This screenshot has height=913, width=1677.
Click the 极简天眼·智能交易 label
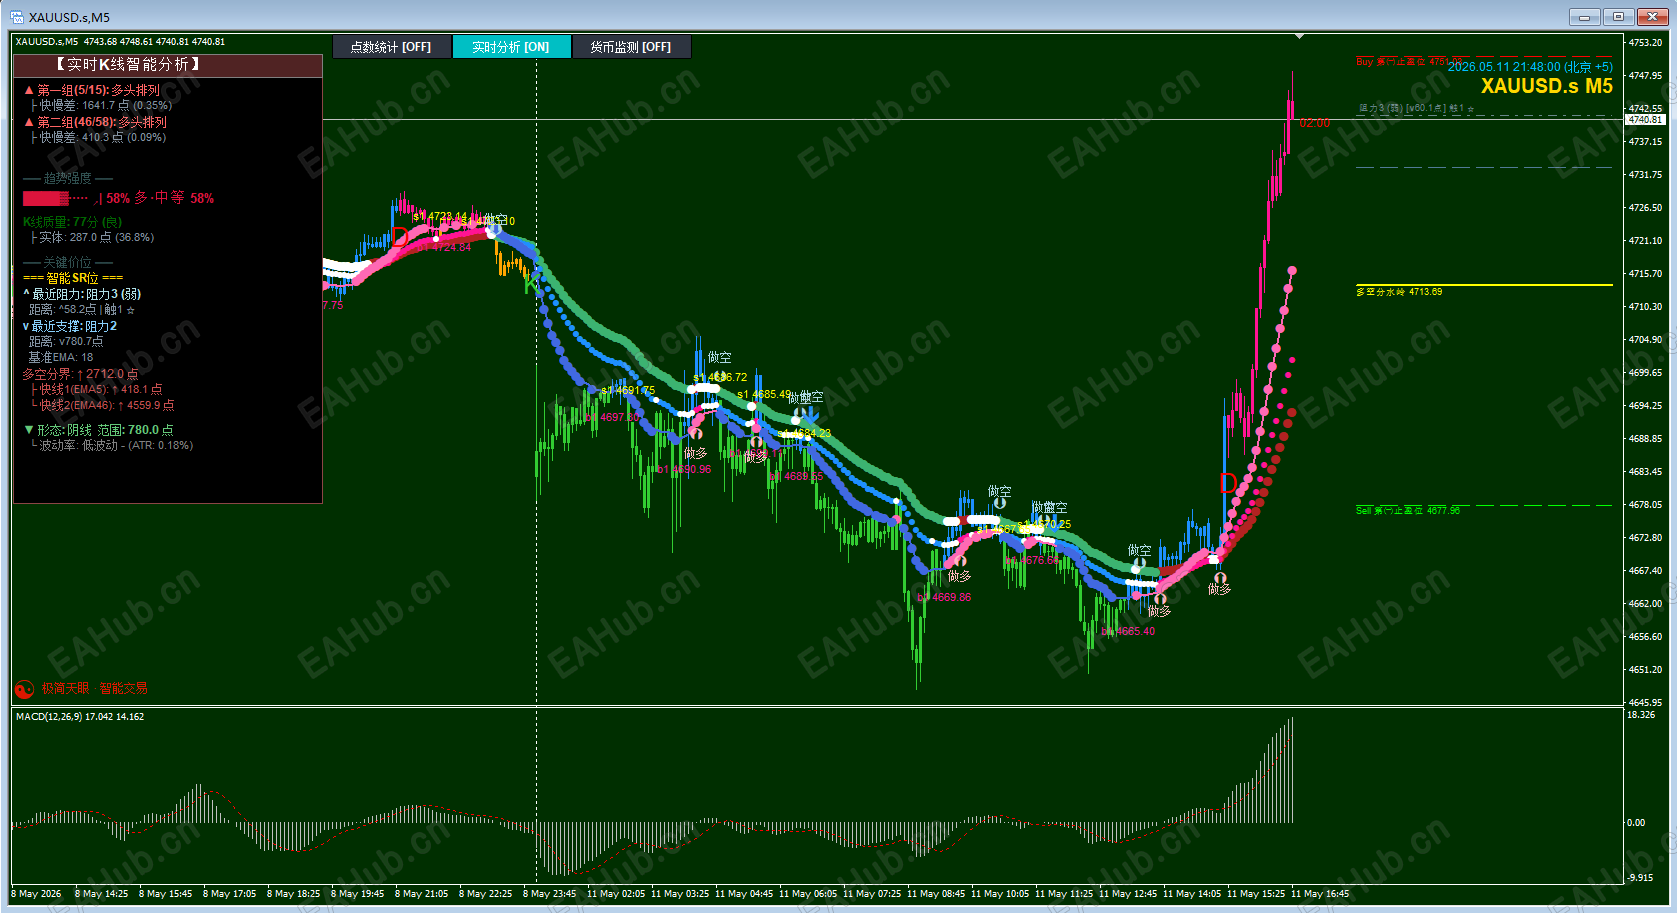(94, 688)
